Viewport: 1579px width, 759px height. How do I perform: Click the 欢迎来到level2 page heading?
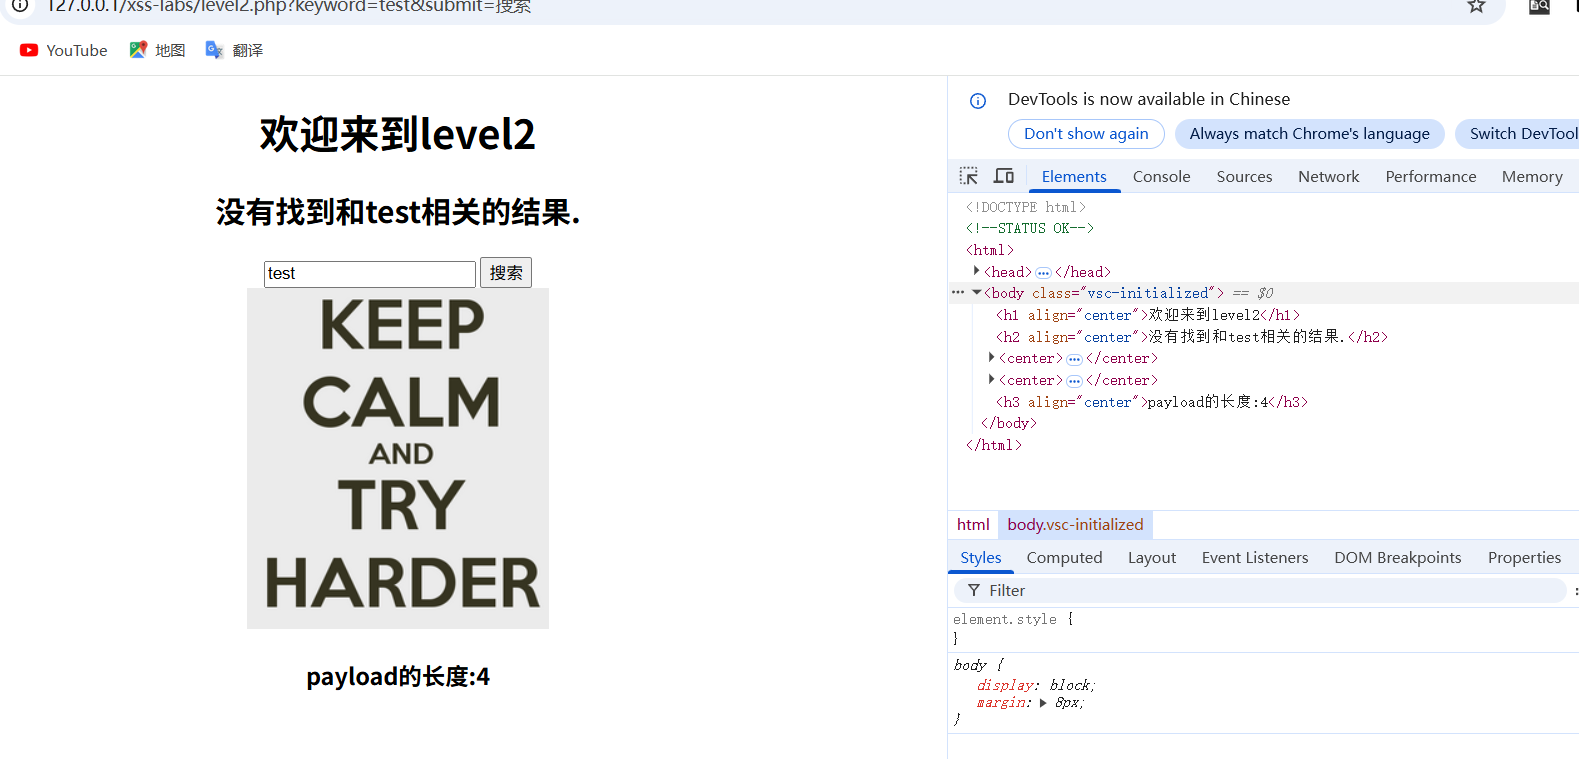pos(398,134)
